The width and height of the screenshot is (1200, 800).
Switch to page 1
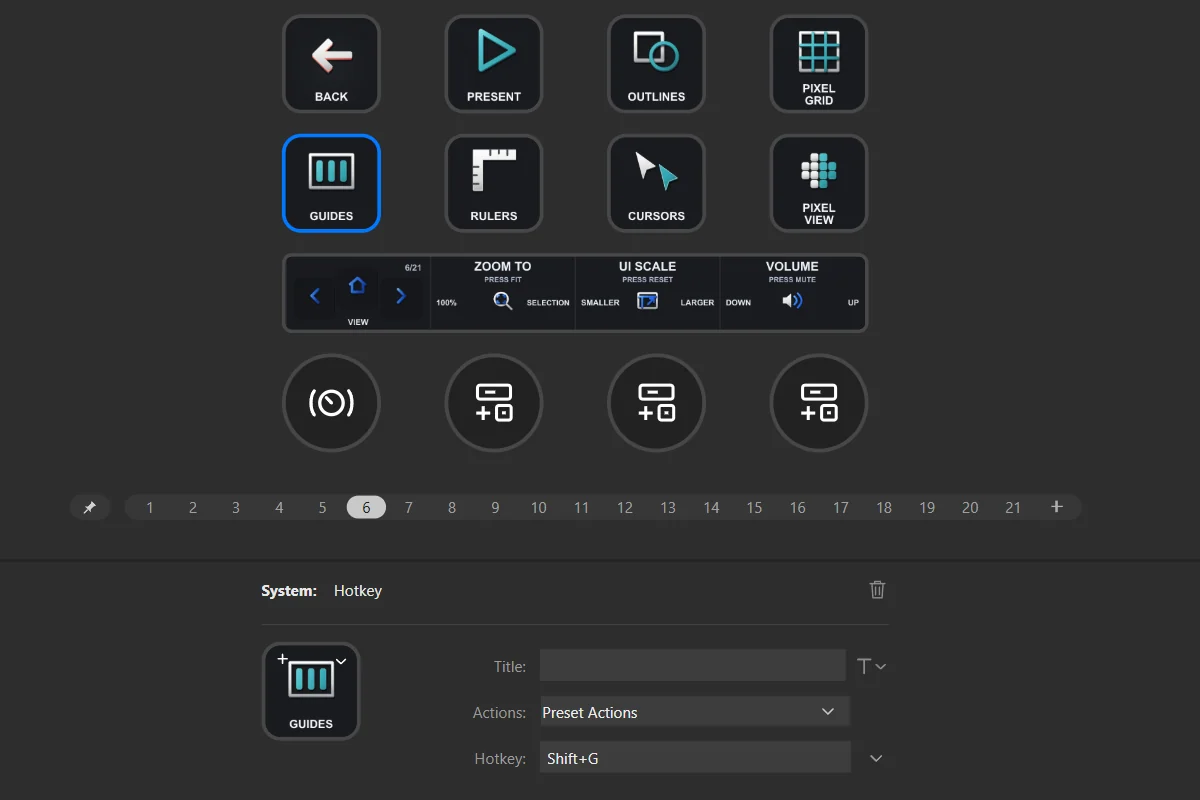pyautogui.click(x=150, y=508)
